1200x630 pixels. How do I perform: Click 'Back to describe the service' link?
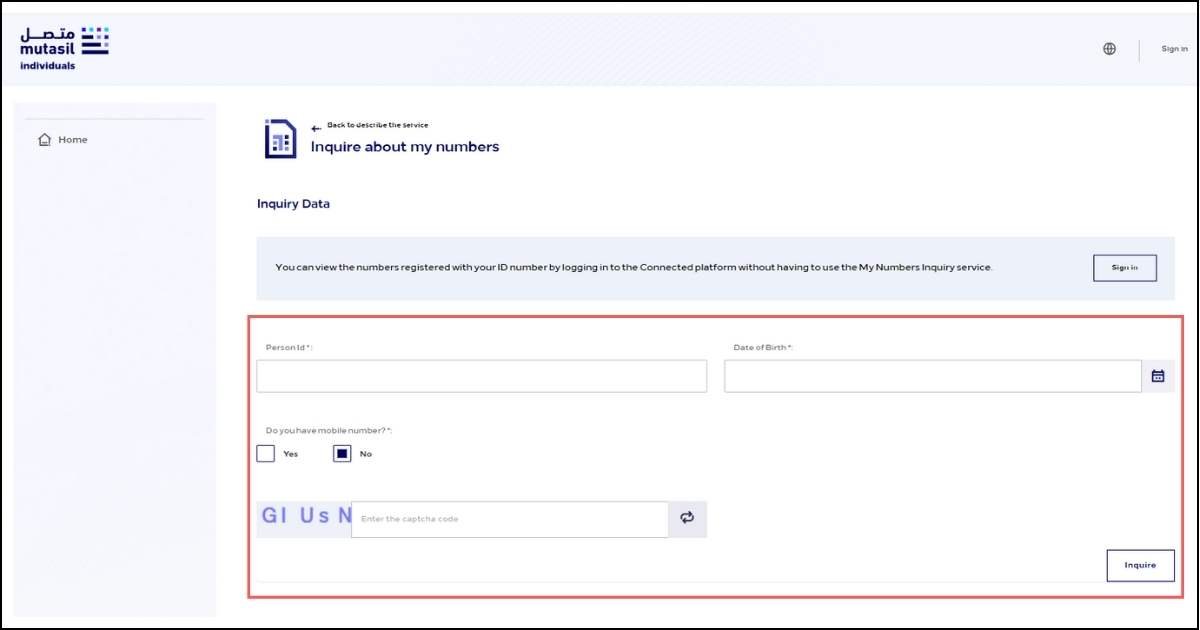point(376,124)
